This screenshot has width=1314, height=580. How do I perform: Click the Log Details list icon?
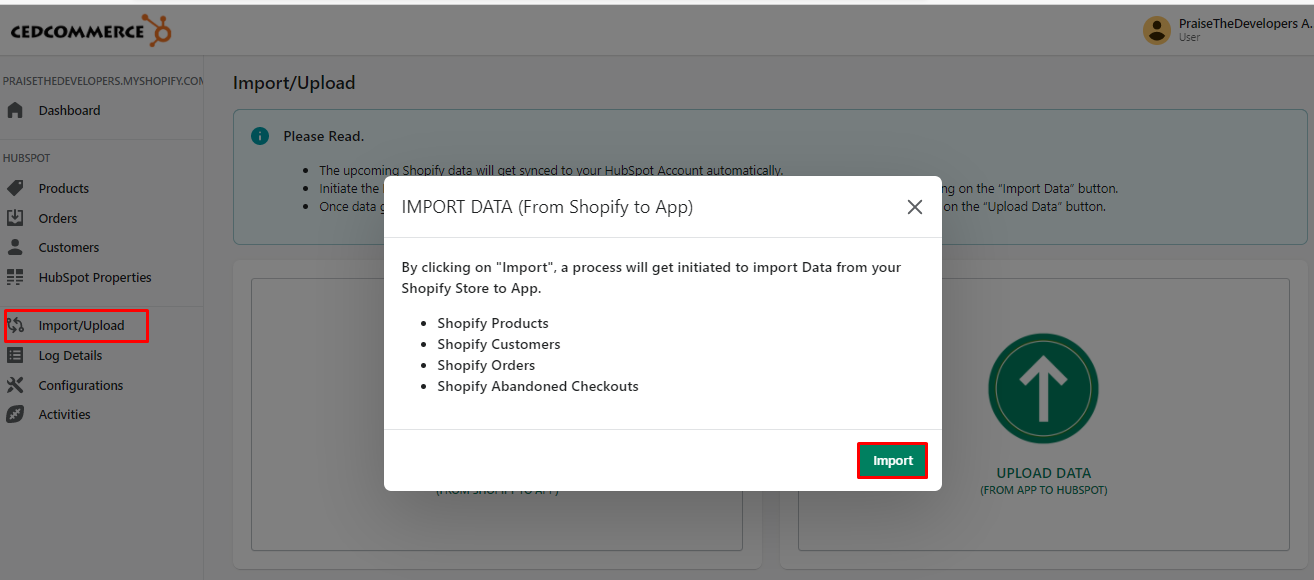coord(15,355)
